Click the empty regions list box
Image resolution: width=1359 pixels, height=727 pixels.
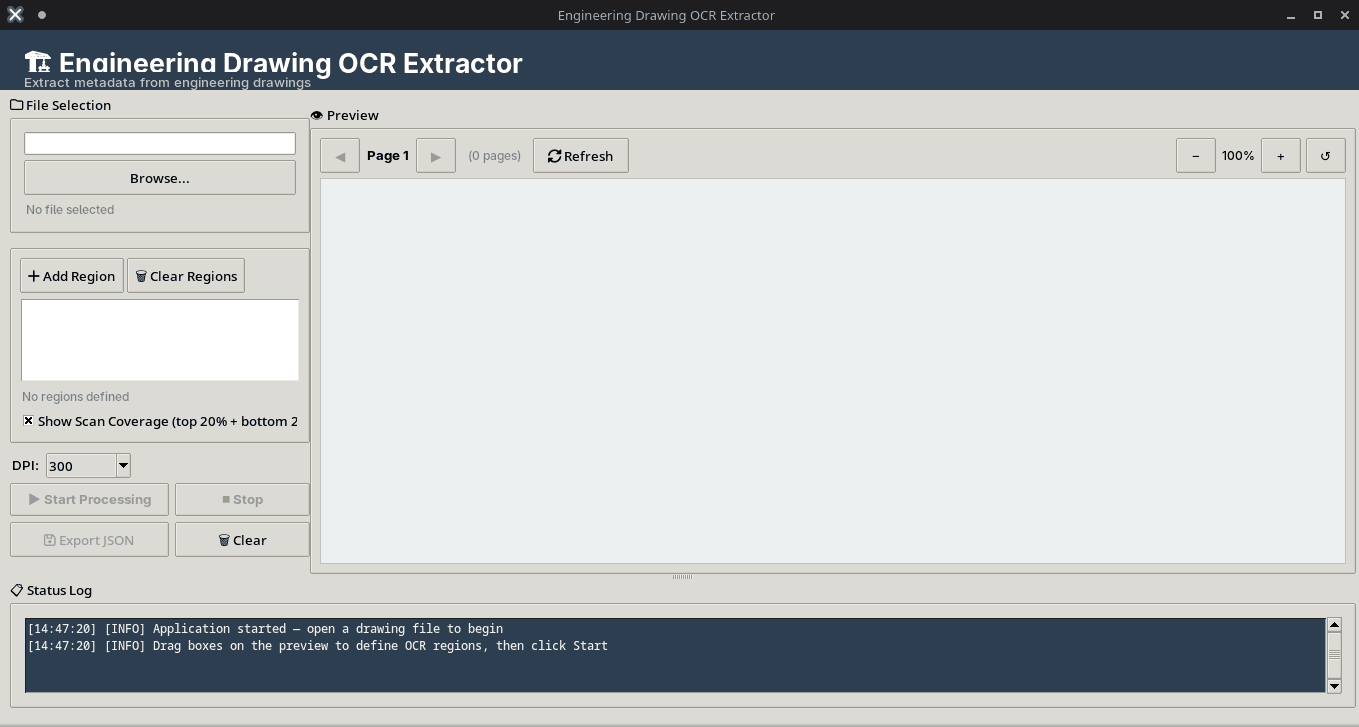point(160,340)
